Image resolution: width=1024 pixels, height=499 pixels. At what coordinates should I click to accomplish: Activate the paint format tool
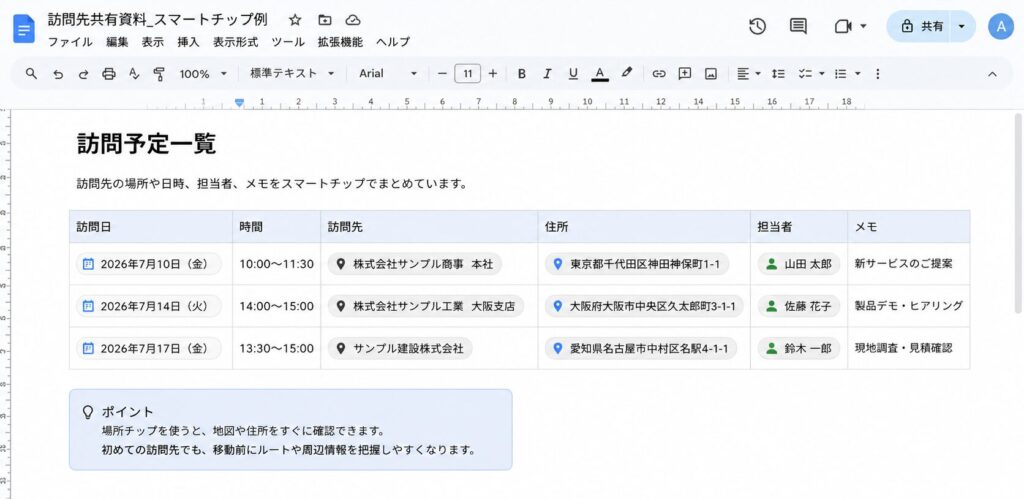(x=159, y=74)
